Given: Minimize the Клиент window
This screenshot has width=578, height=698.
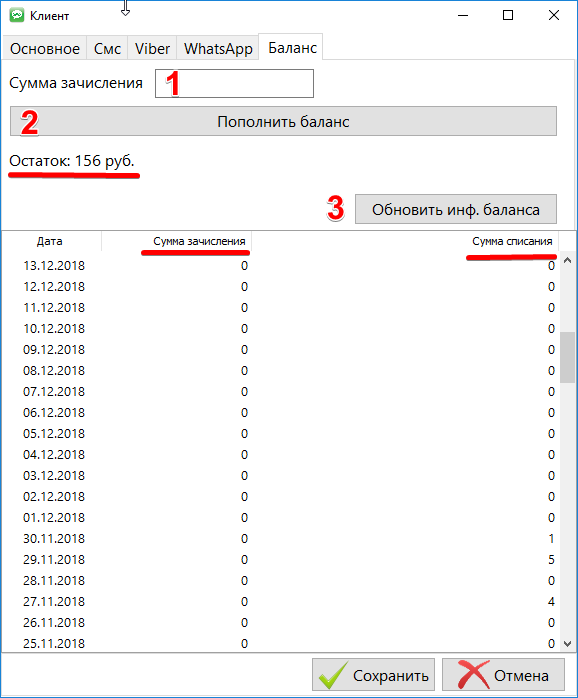Looking at the screenshot, I should point(463,15).
